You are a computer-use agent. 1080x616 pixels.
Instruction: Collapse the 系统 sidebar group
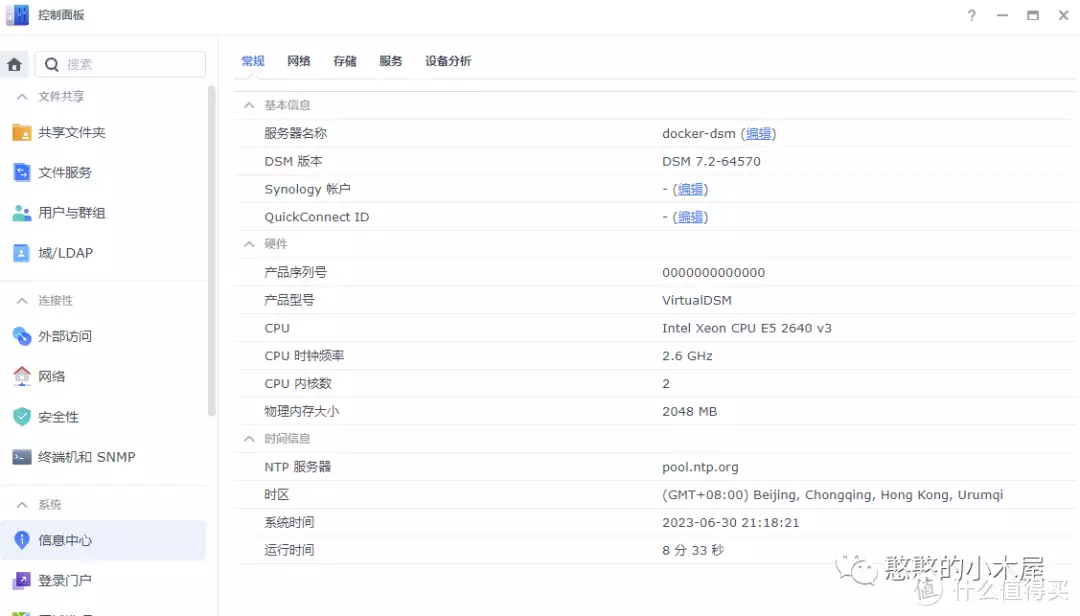pos(22,504)
